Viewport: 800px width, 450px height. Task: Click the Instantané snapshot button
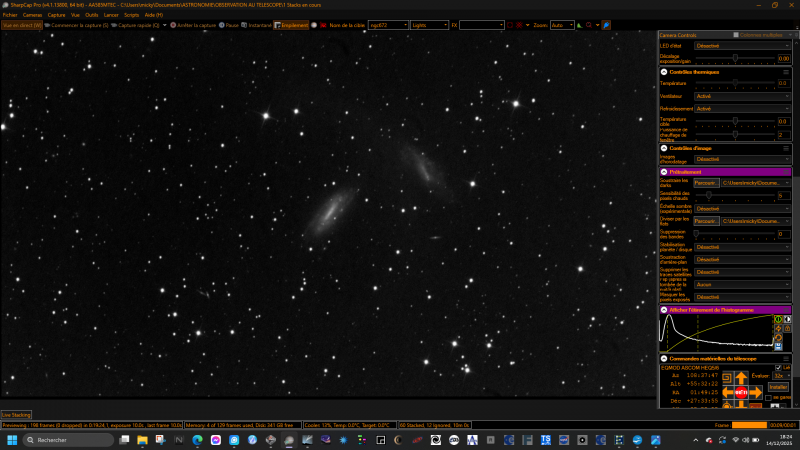tap(256, 25)
